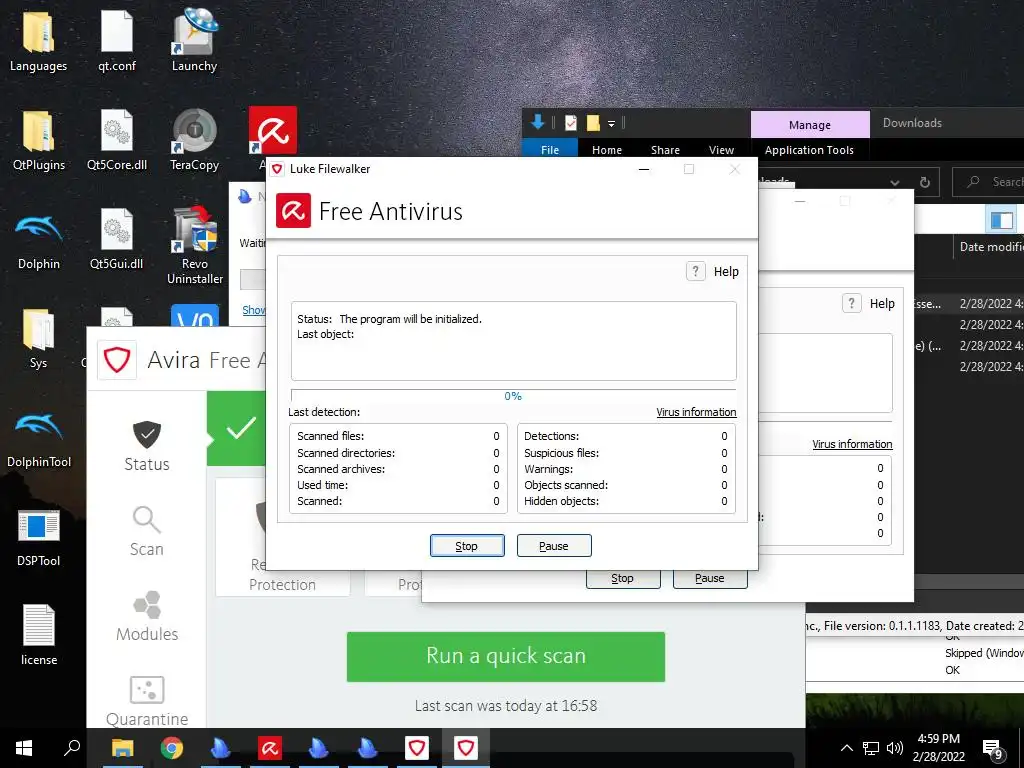Open File Explorer from the taskbar
The width and height of the screenshot is (1024, 768).
[x=122, y=748]
